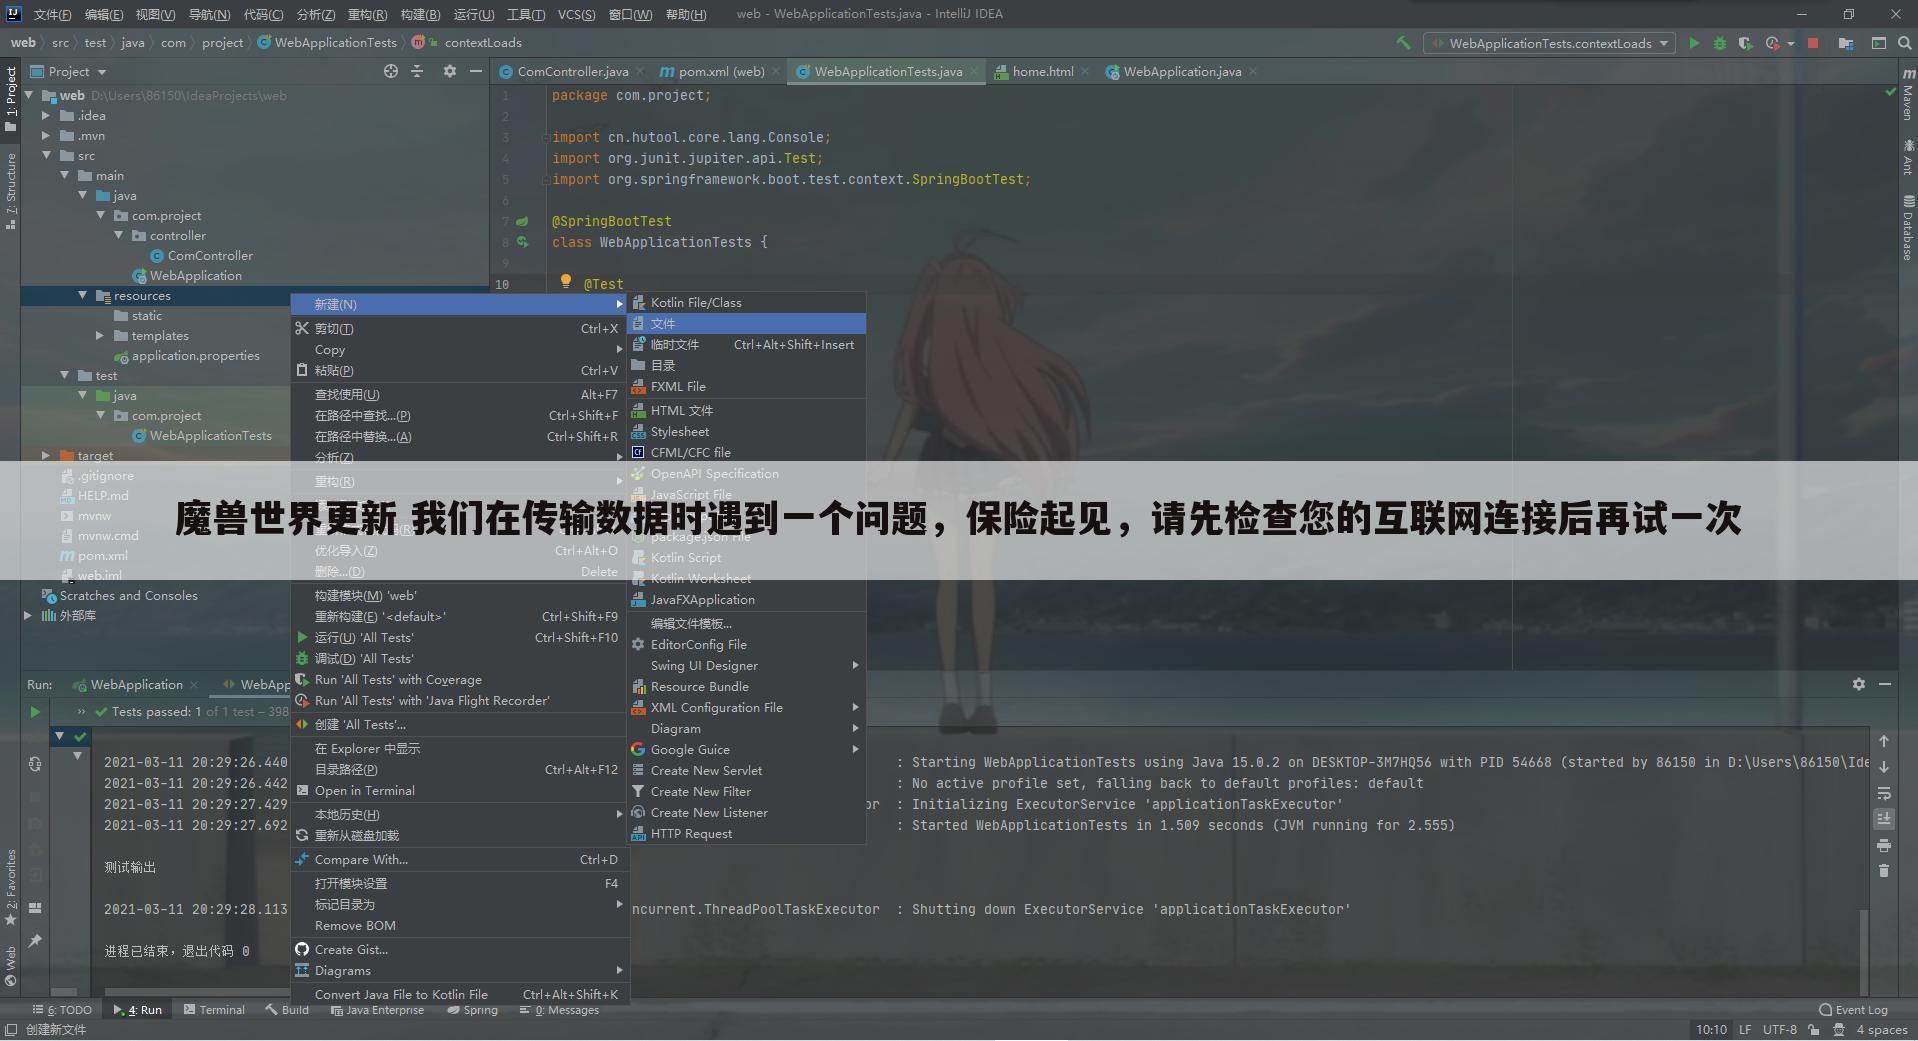This screenshot has height=1041, width=1918.
Task: Open the 文件(F) menu
Action: (x=52, y=15)
